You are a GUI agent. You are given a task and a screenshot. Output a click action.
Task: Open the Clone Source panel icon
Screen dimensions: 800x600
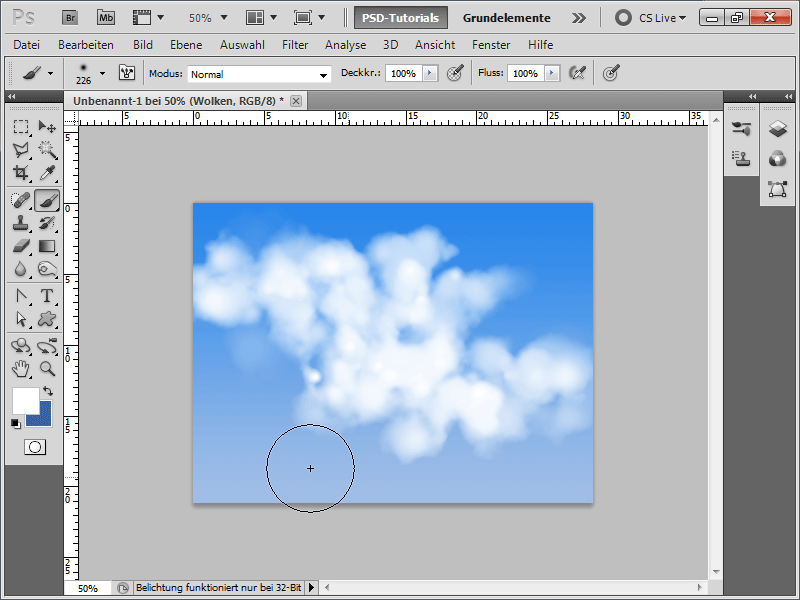741,158
